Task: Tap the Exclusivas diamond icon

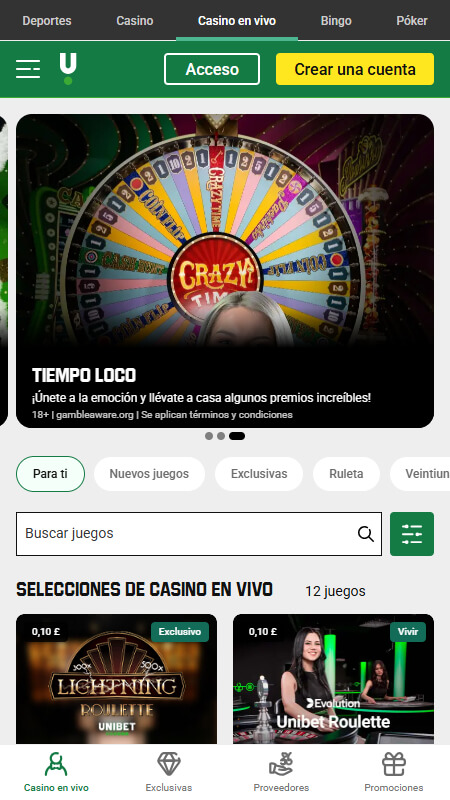Action: [x=169, y=764]
